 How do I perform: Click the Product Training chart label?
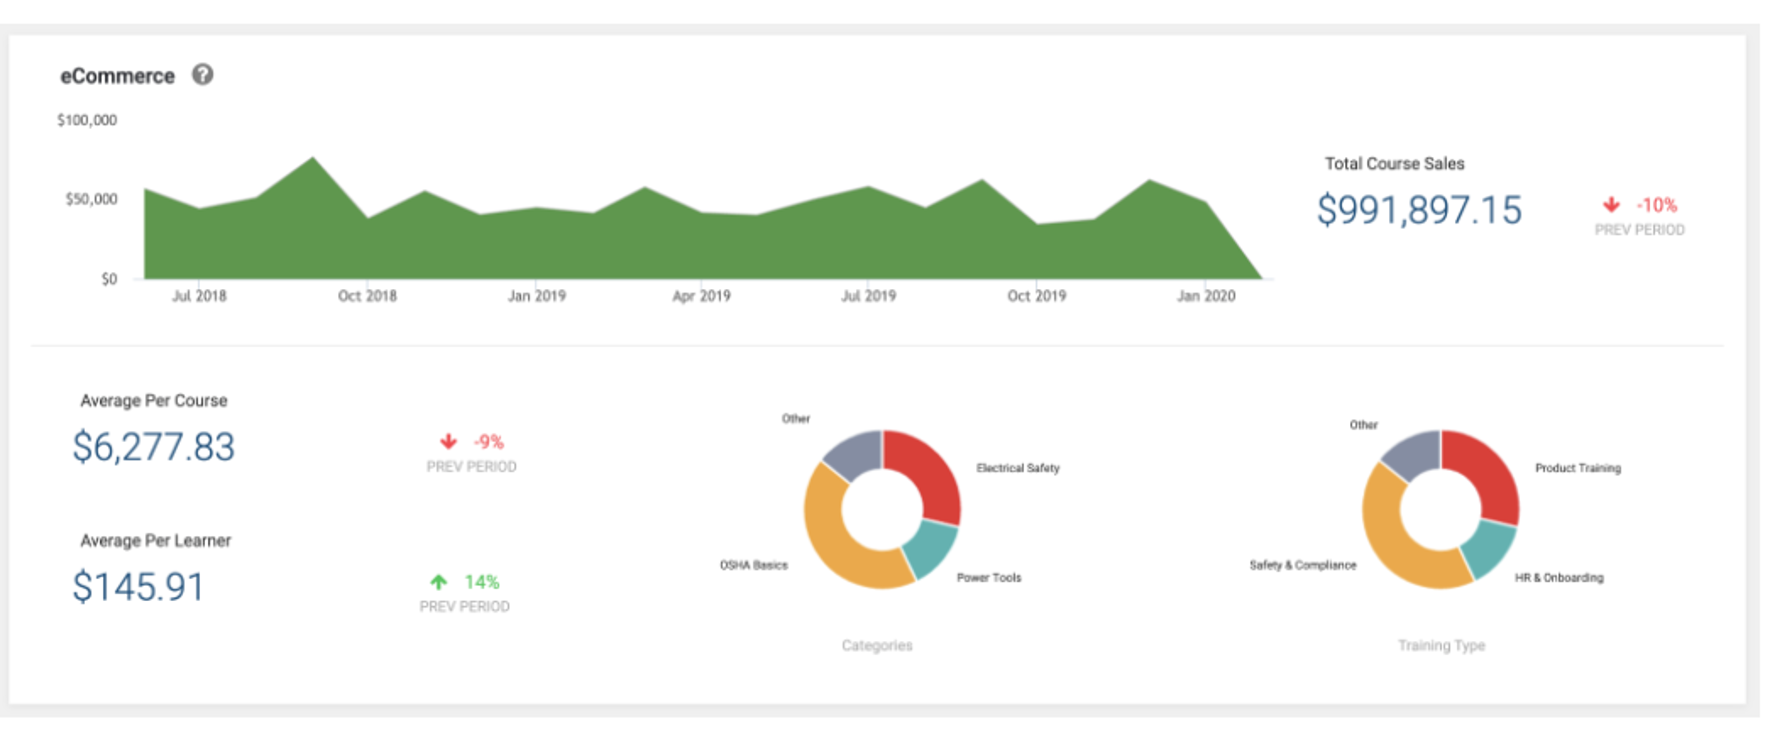click(1578, 468)
